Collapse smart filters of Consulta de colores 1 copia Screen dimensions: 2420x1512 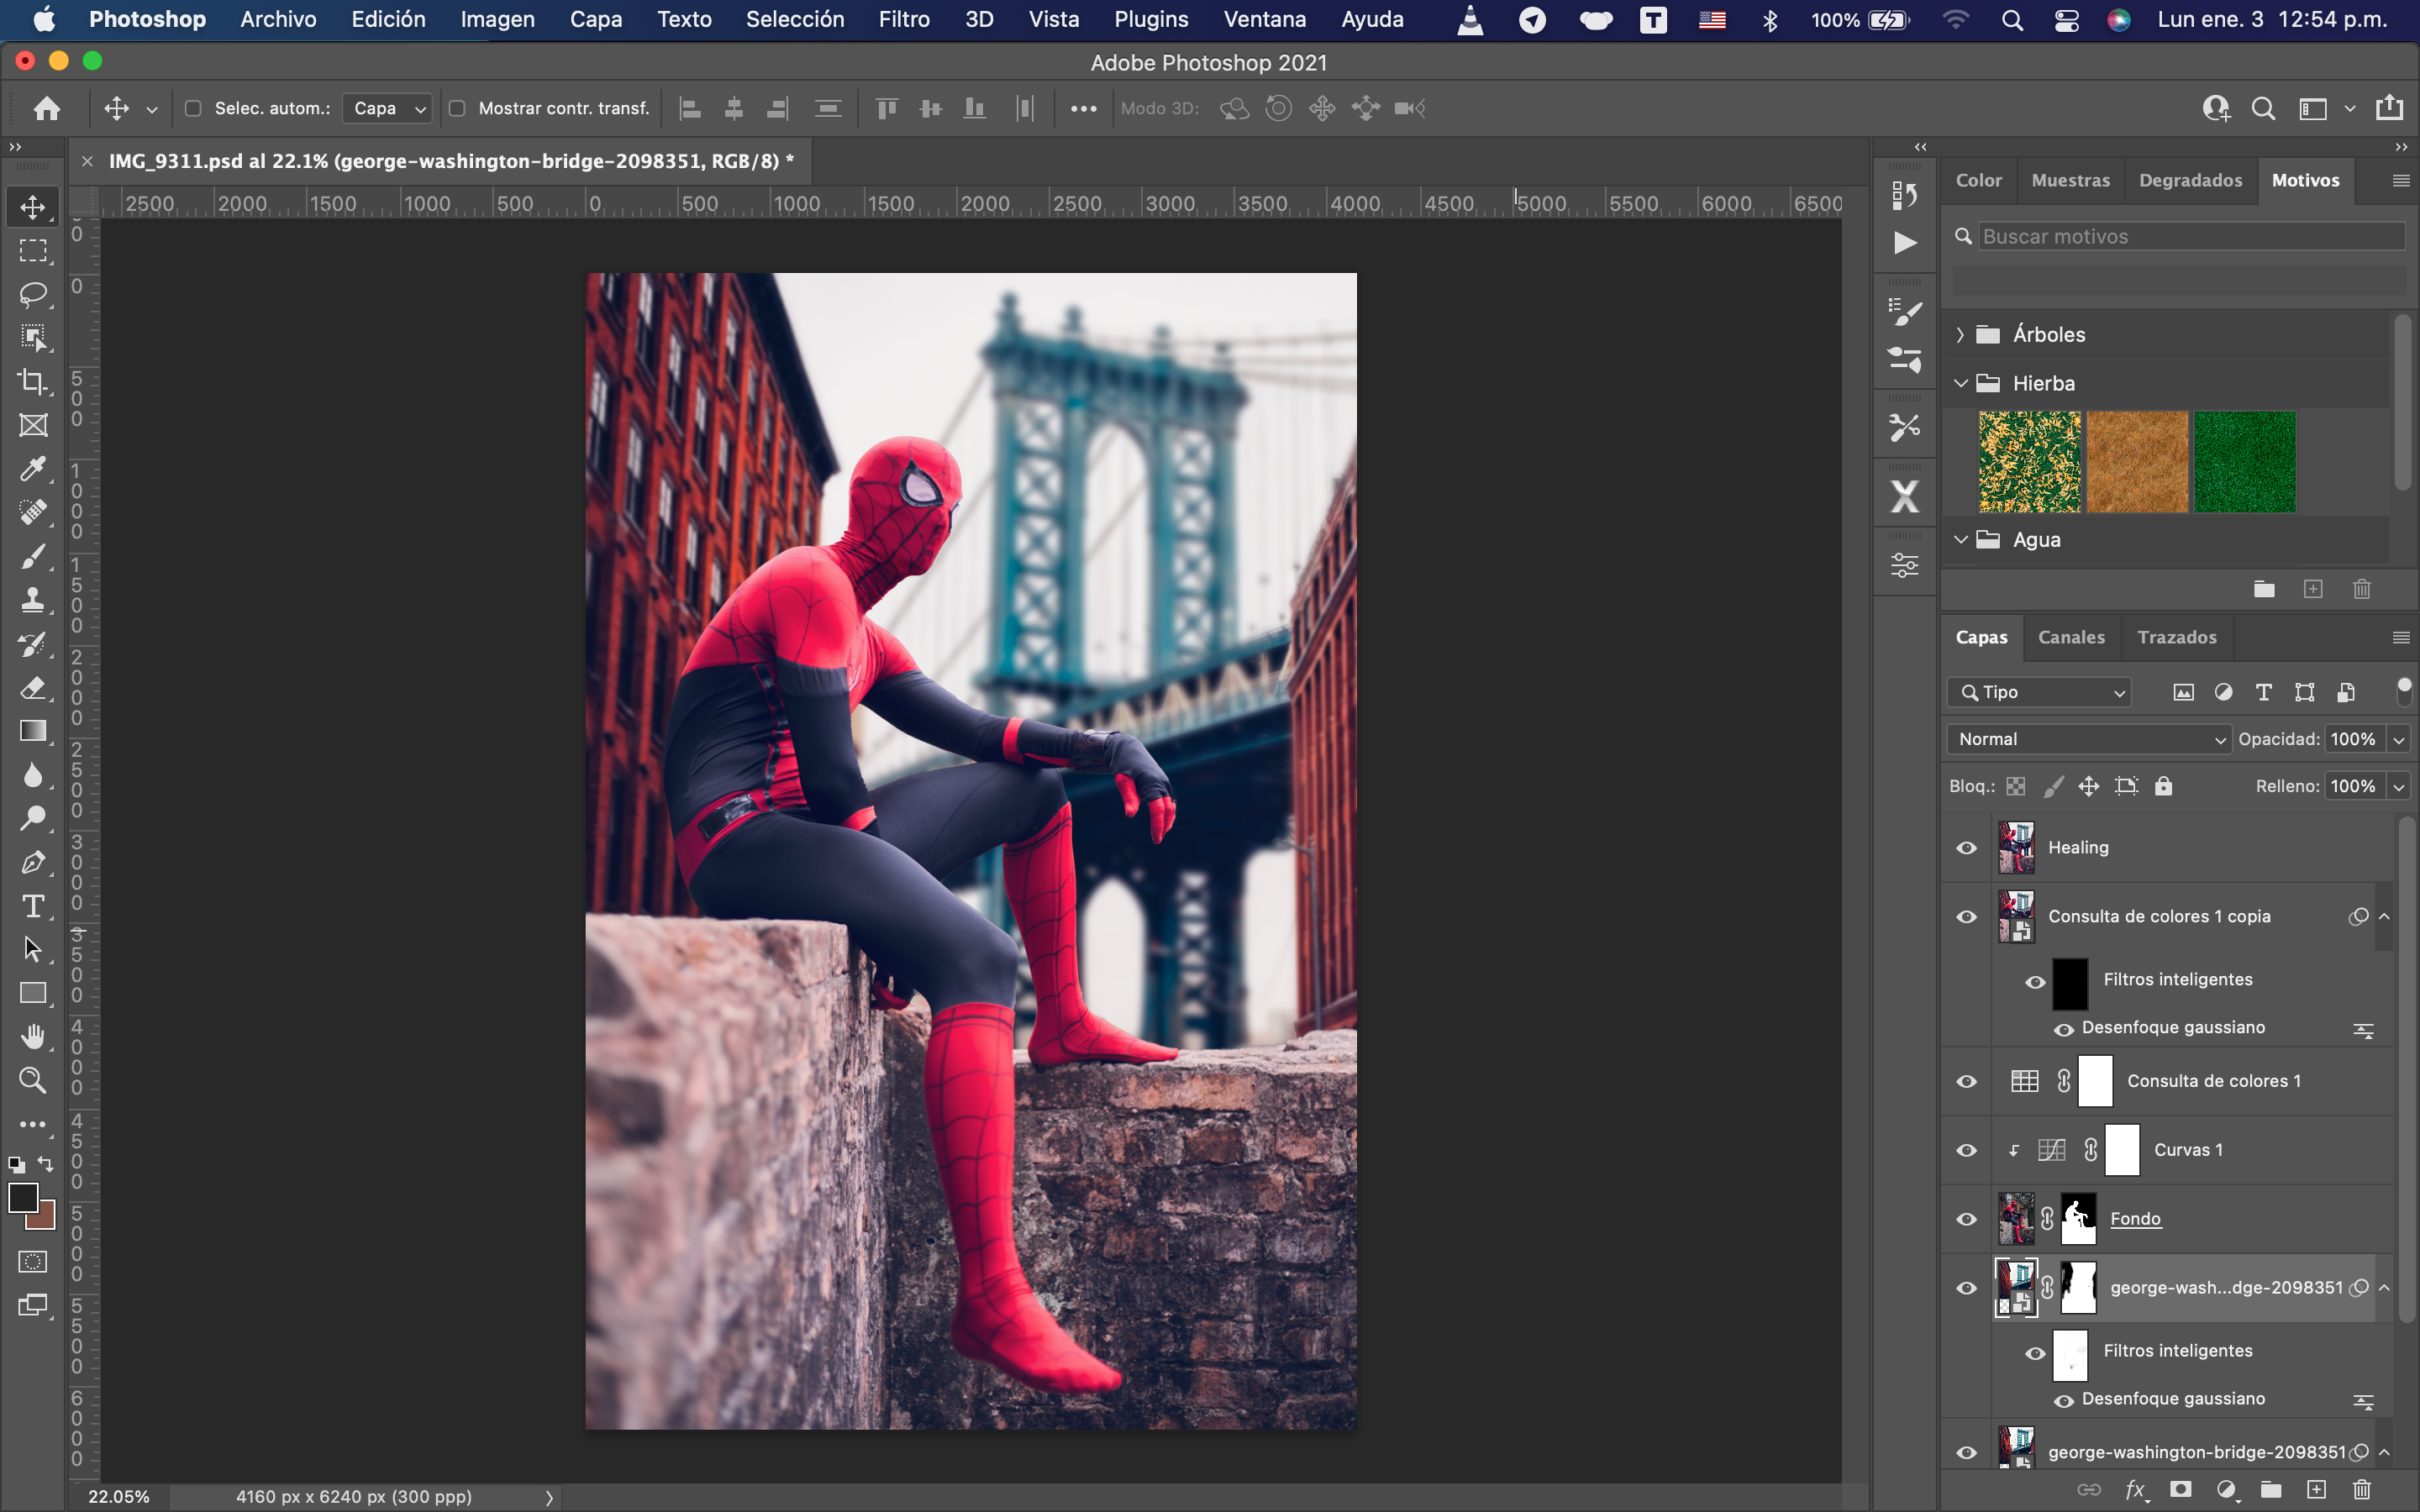(2384, 917)
